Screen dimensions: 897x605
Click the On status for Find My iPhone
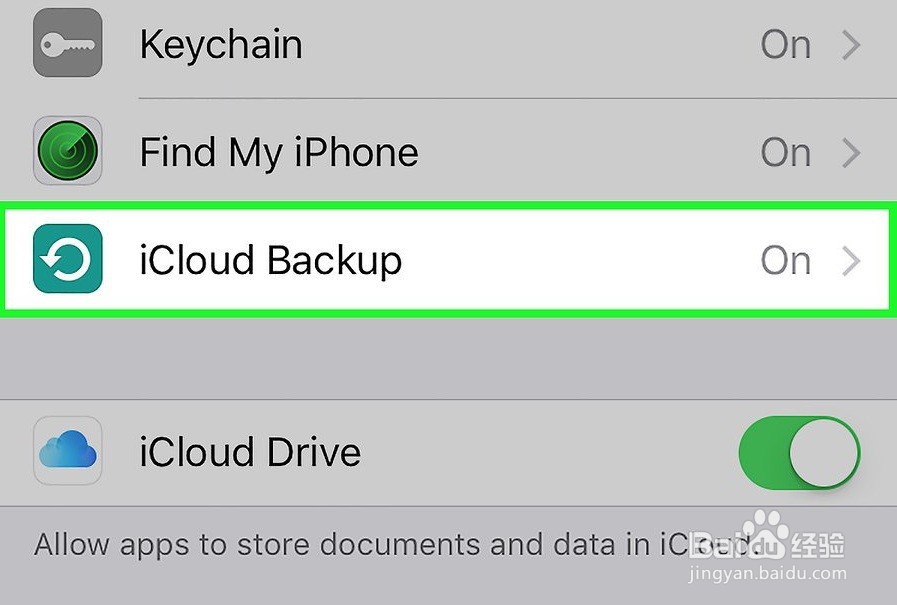click(785, 153)
